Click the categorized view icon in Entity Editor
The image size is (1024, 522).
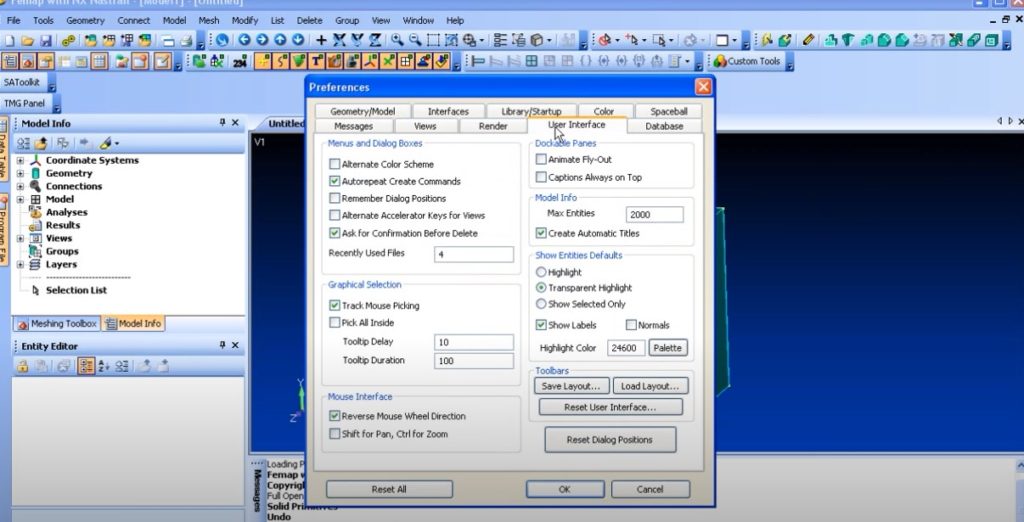tap(86, 367)
